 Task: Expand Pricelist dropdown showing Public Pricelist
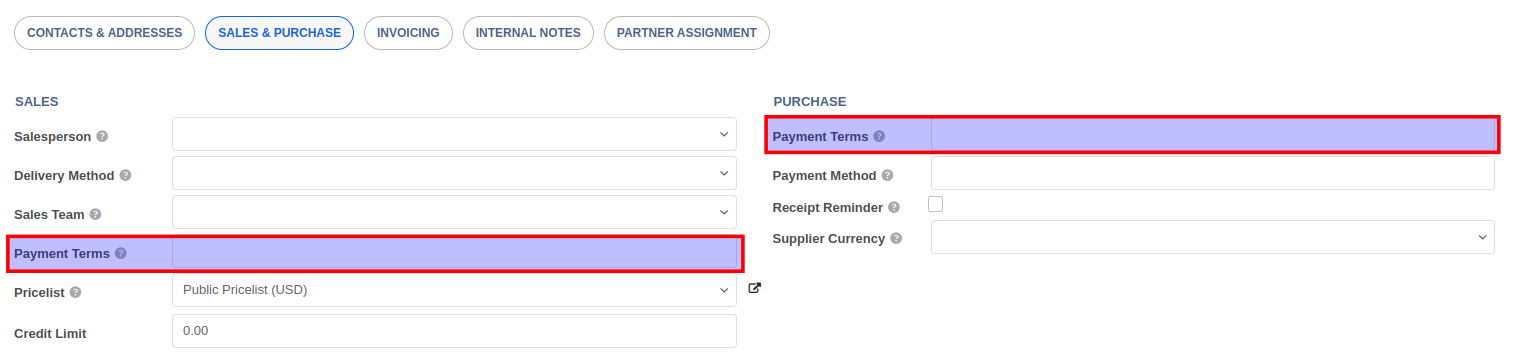pyautogui.click(x=454, y=290)
